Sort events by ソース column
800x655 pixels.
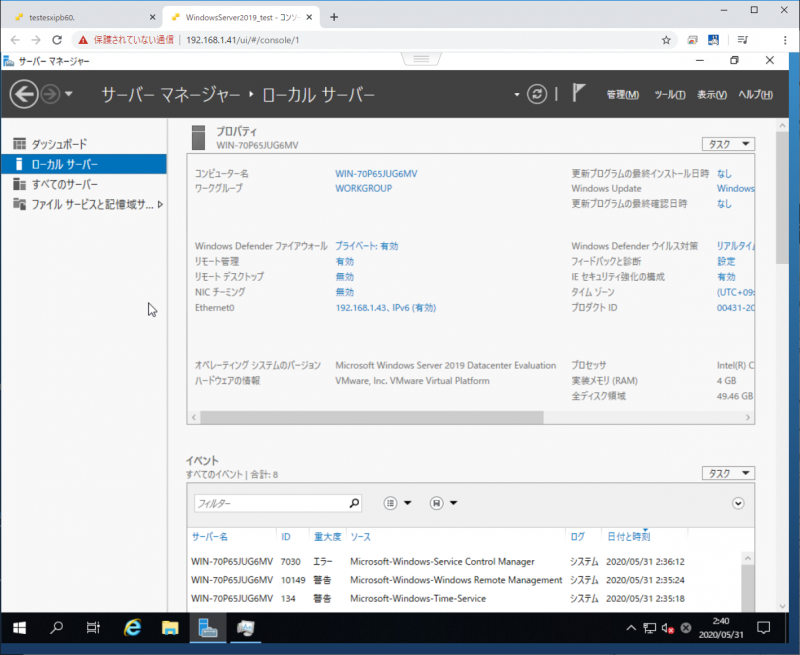(x=360, y=537)
